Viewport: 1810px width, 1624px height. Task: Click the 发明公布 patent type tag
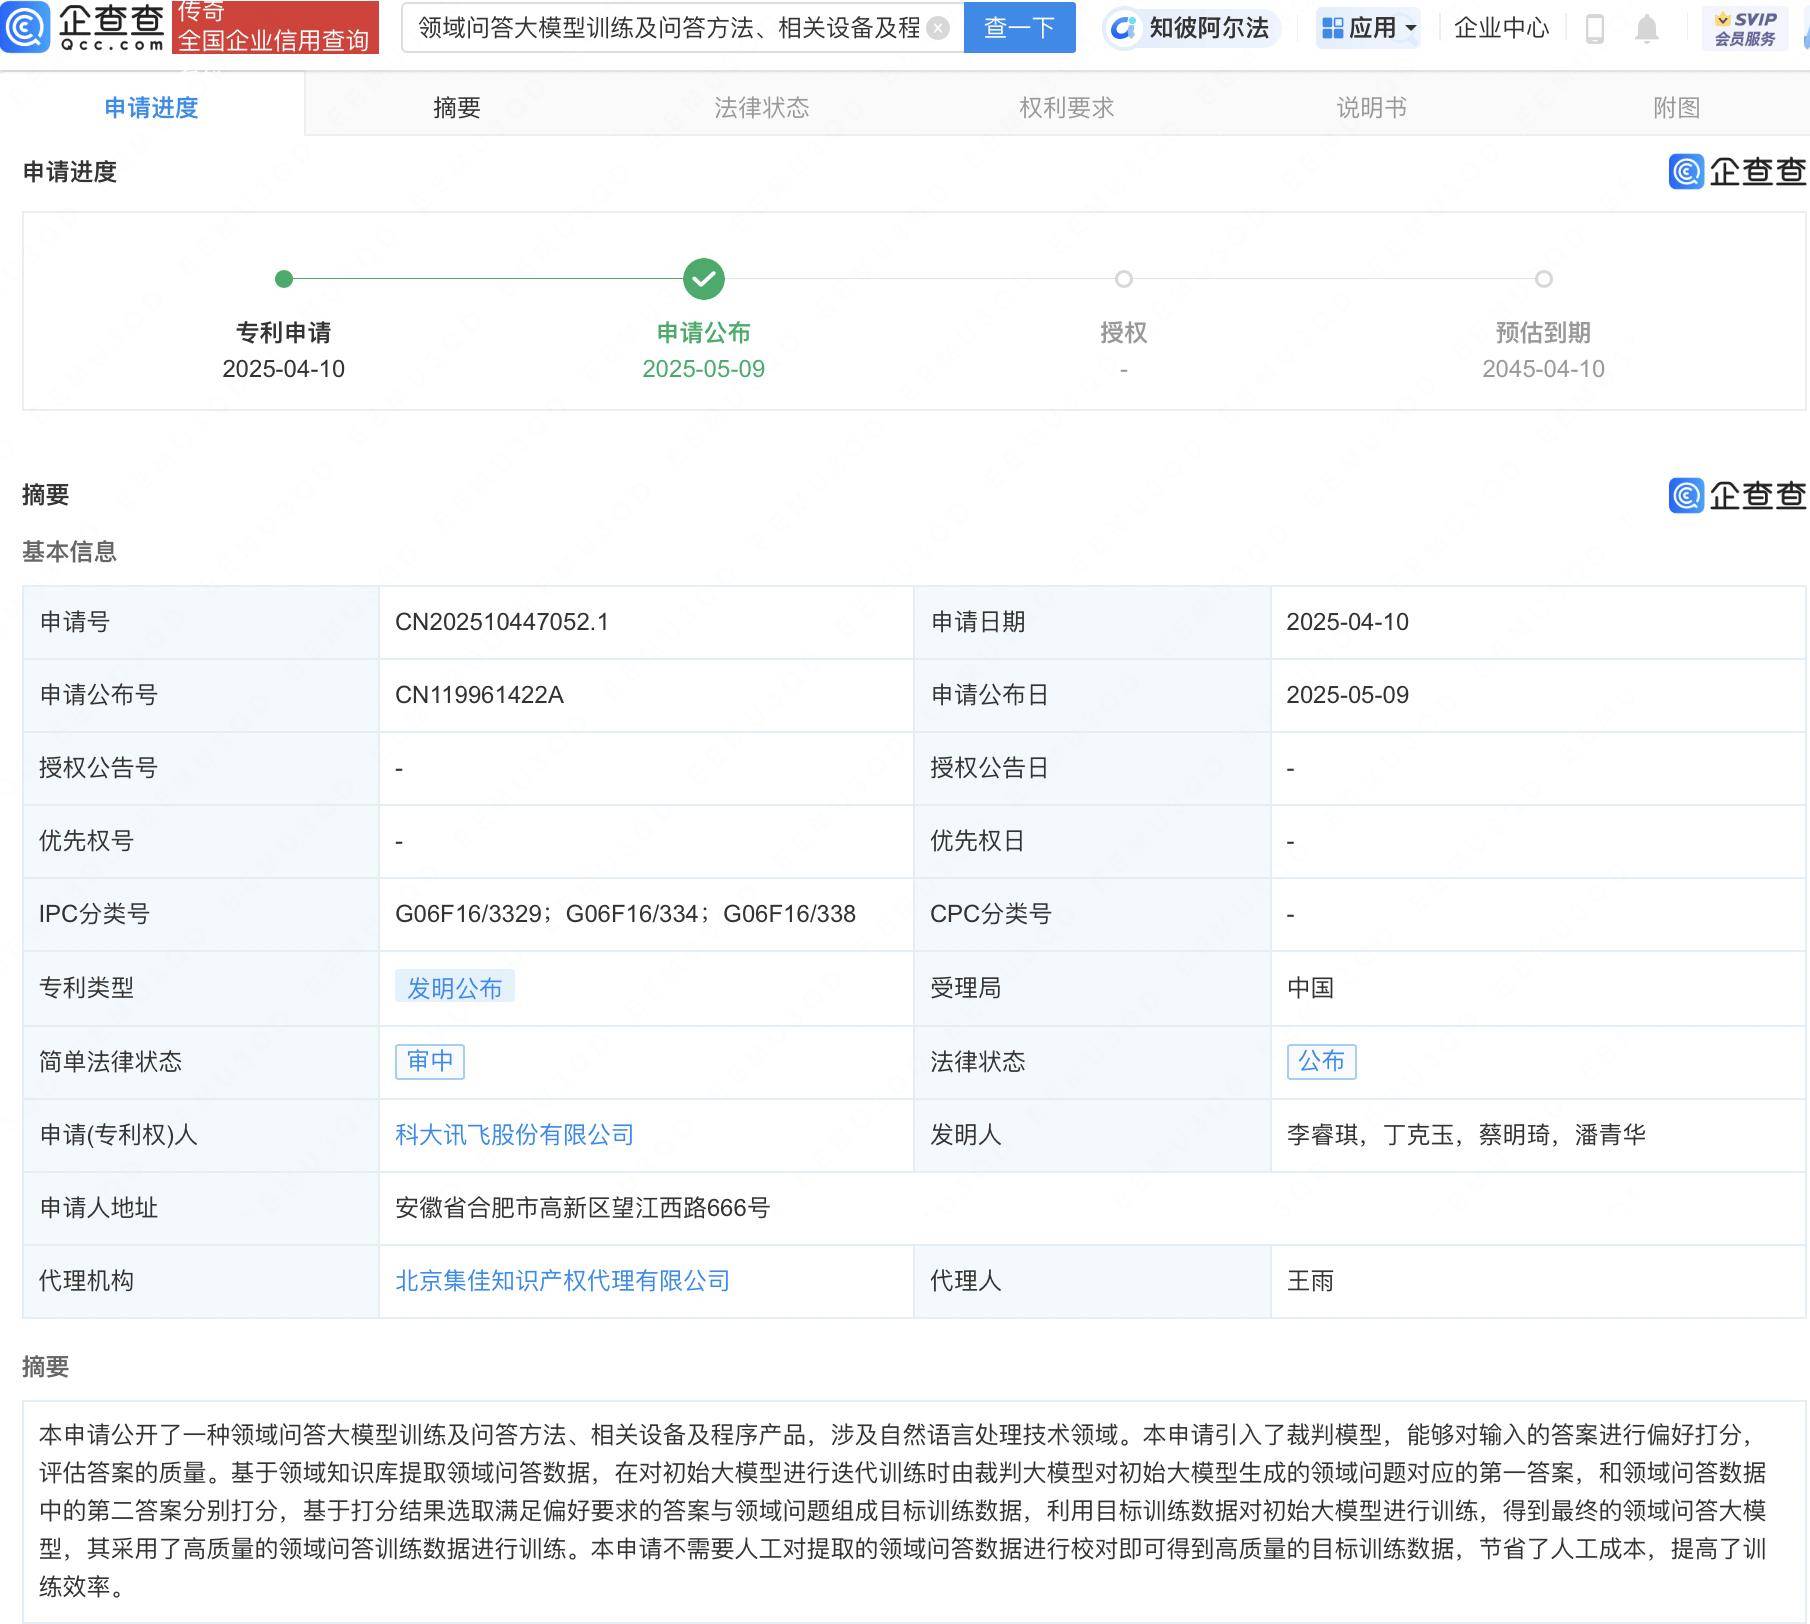[453, 988]
